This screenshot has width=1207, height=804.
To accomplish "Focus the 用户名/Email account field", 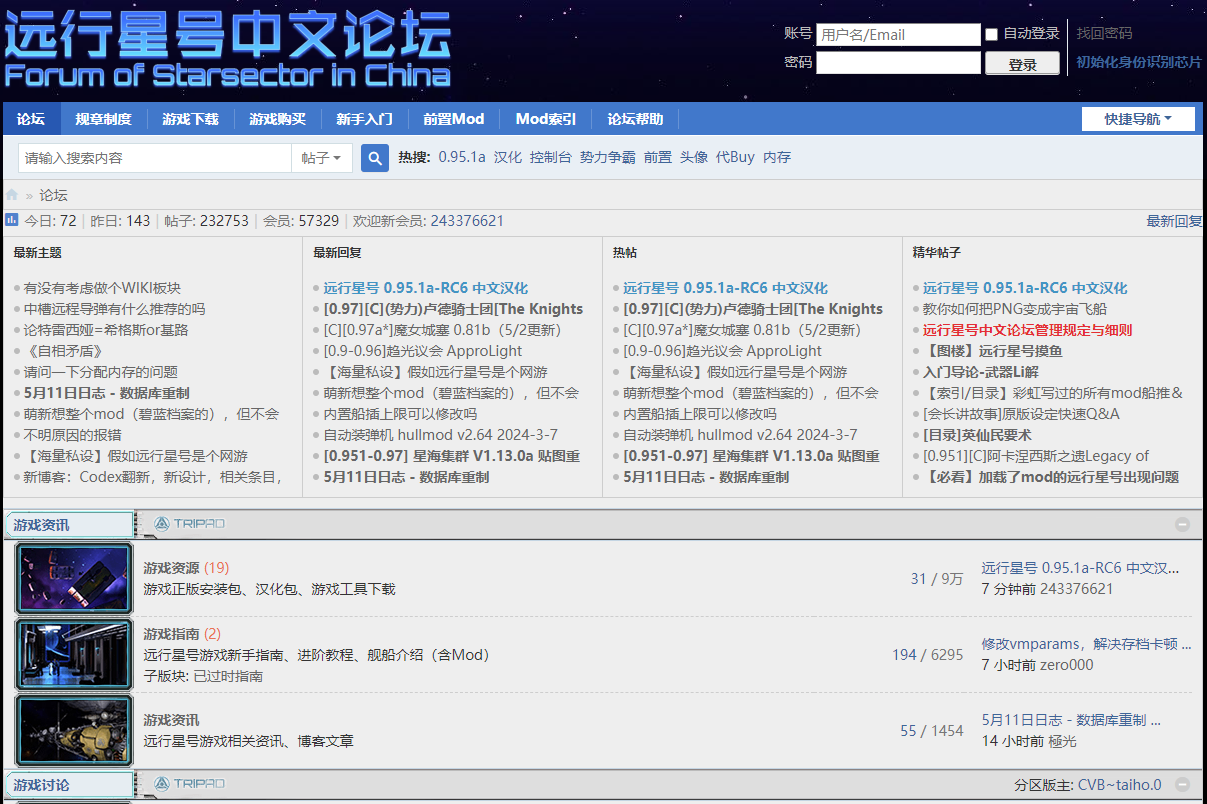I will [898, 35].
